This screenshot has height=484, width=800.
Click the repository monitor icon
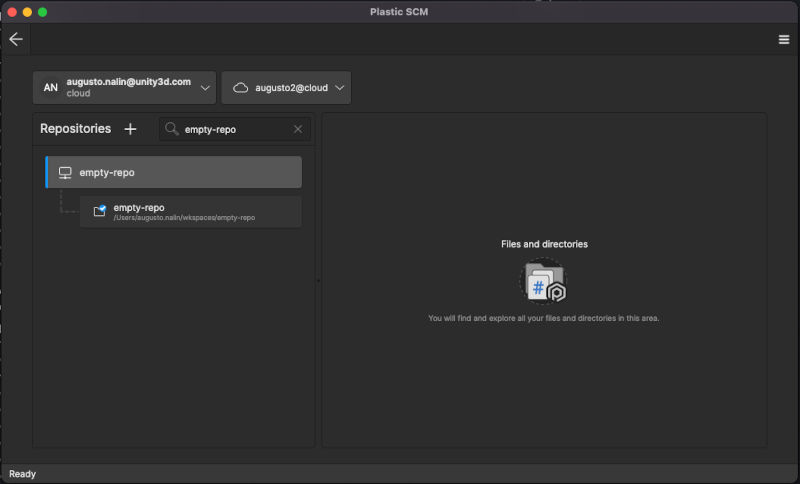pyautogui.click(x=65, y=173)
